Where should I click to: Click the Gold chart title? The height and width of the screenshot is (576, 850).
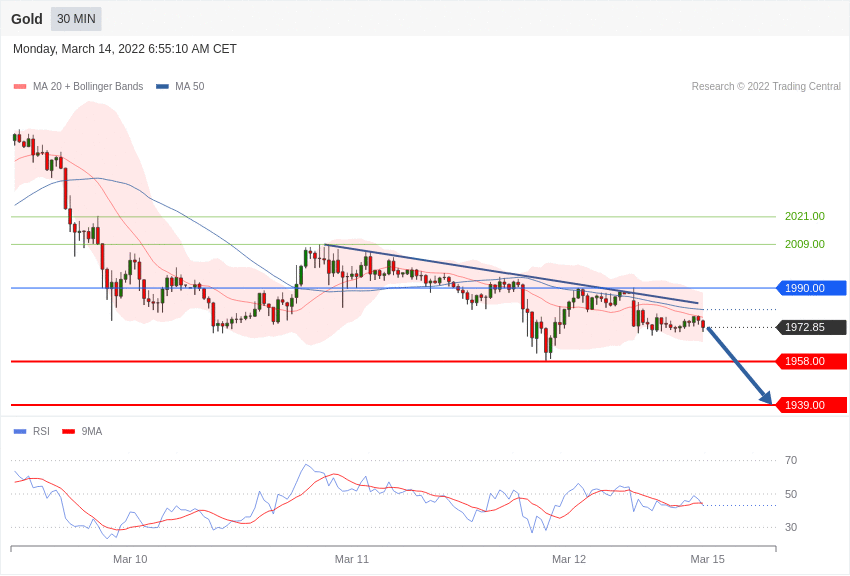27,19
